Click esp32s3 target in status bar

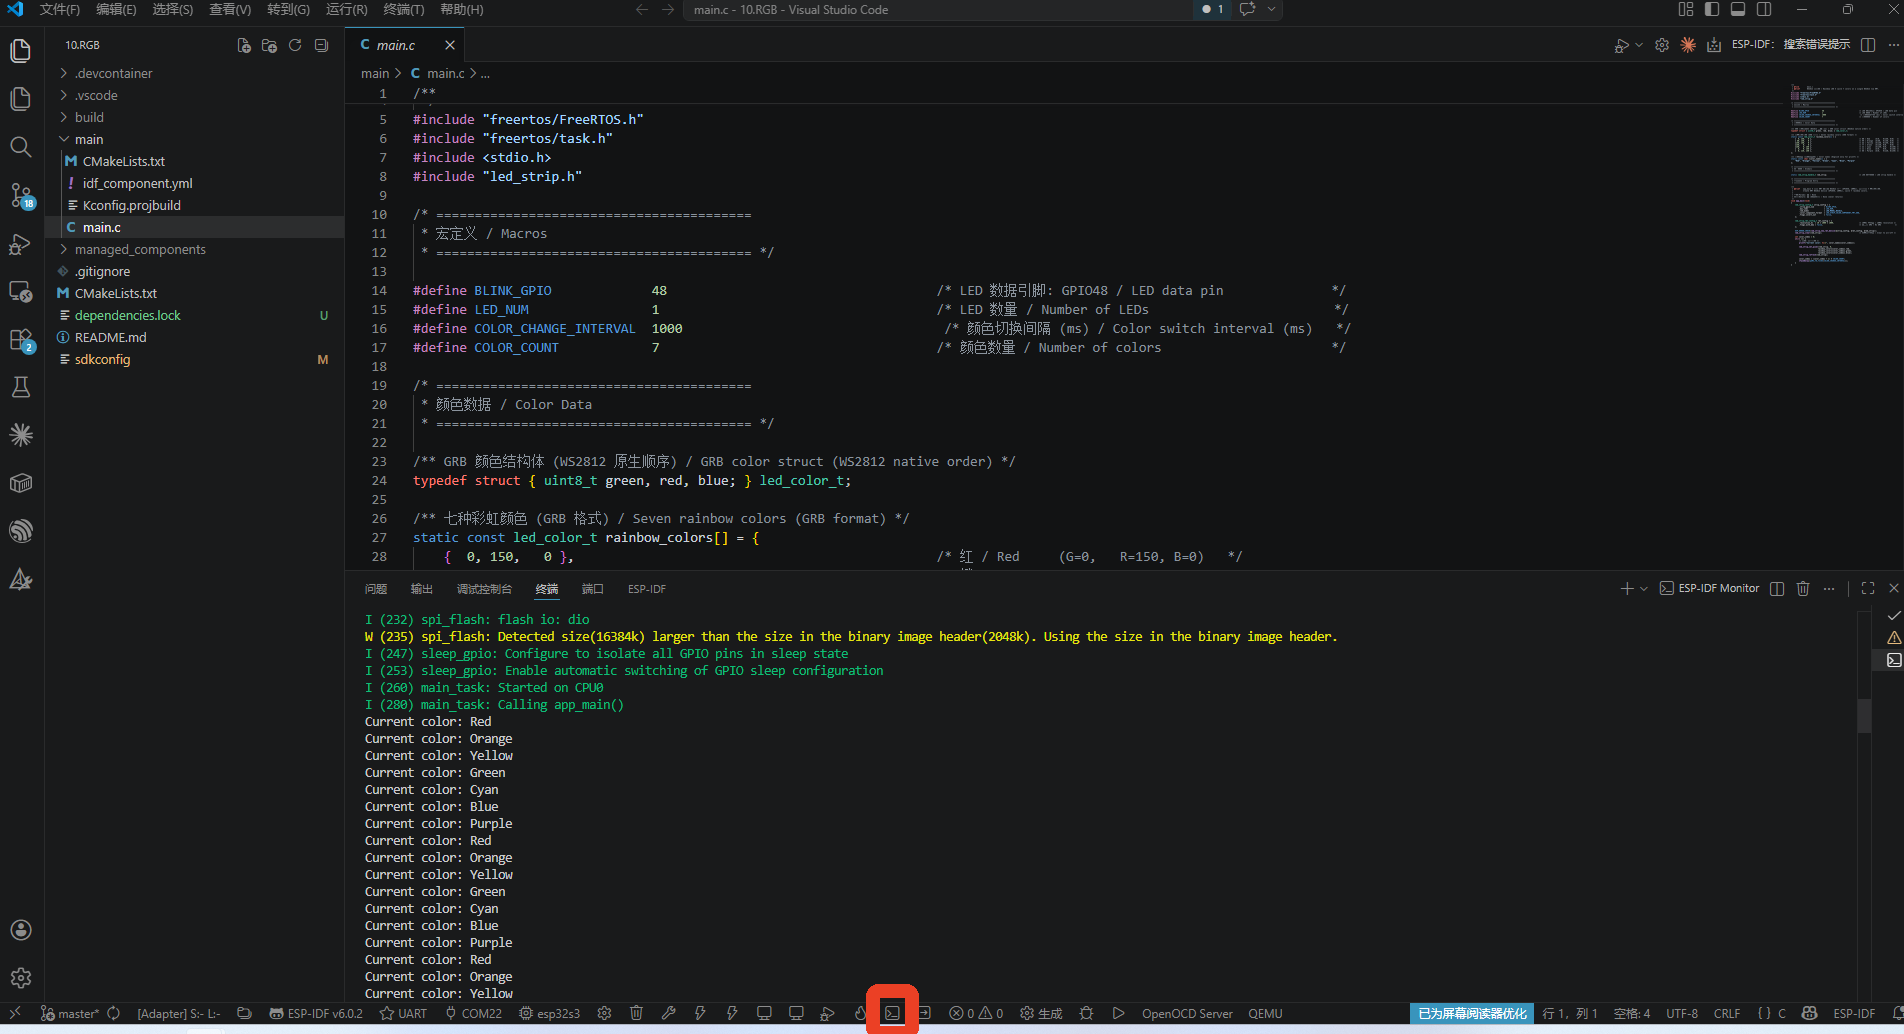[549, 1013]
